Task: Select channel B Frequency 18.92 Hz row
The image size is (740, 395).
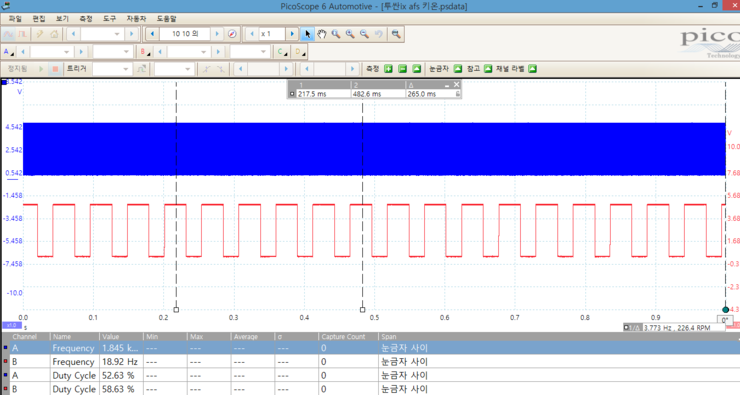Action: [x=371, y=361]
